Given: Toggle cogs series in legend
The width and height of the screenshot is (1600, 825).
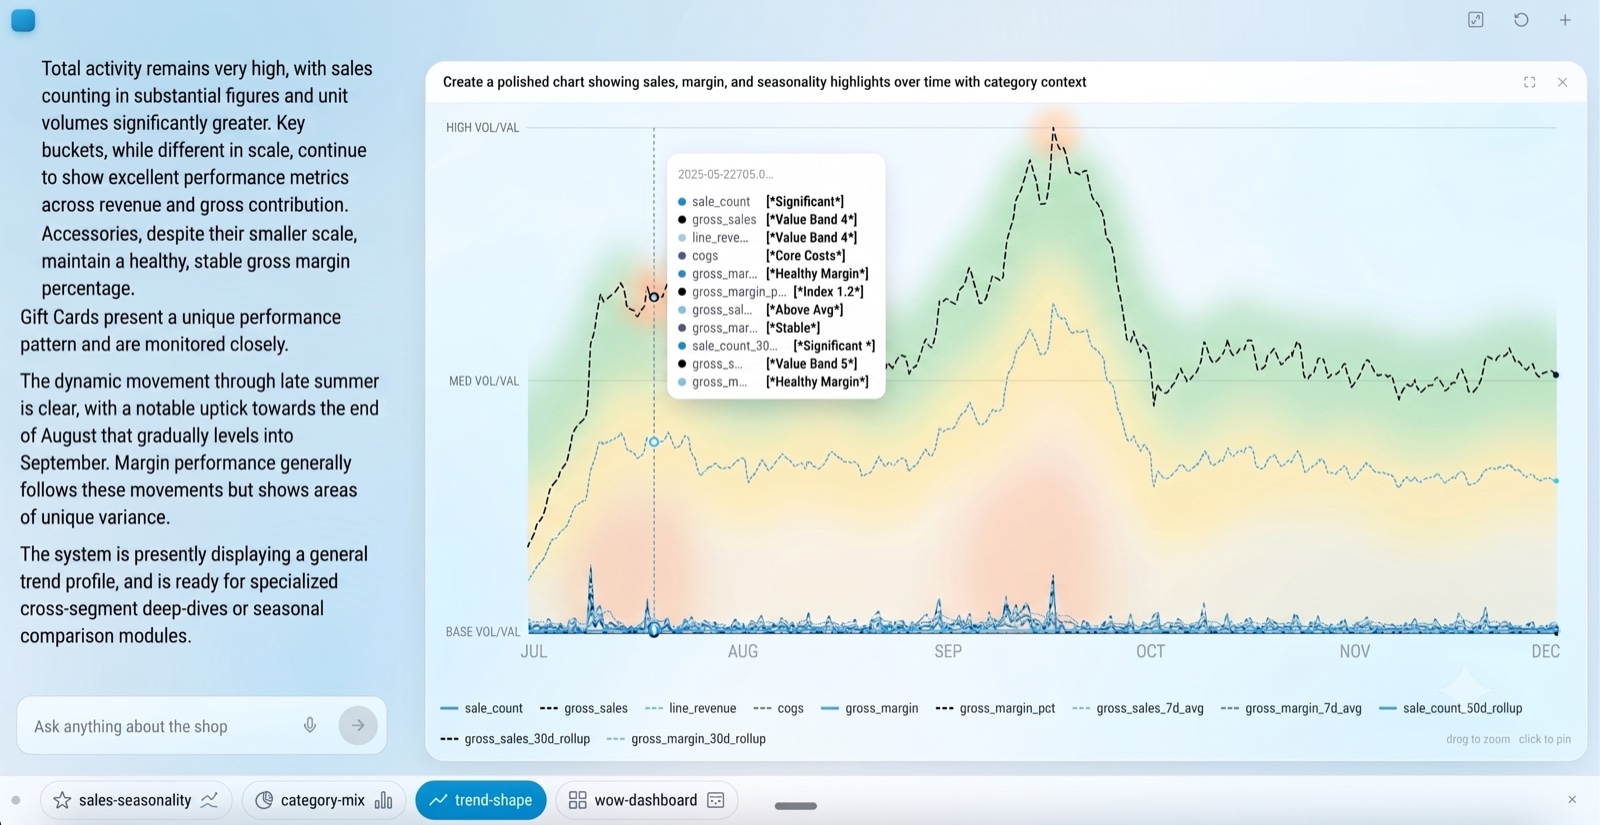Looking at the screenshot, I should coord(779,708).
